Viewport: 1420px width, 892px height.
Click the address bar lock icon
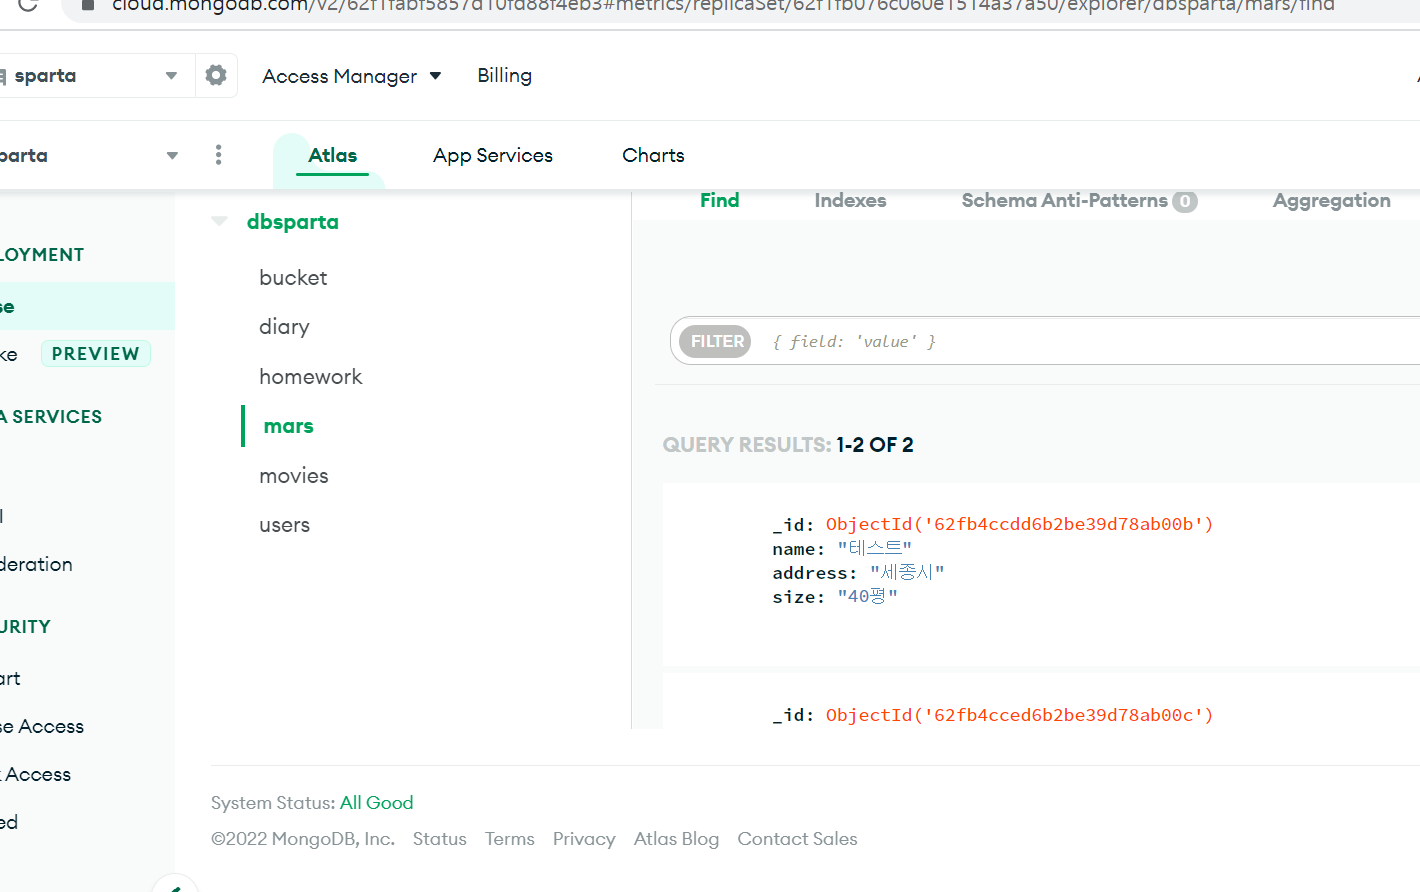click(x=88, y=5)
